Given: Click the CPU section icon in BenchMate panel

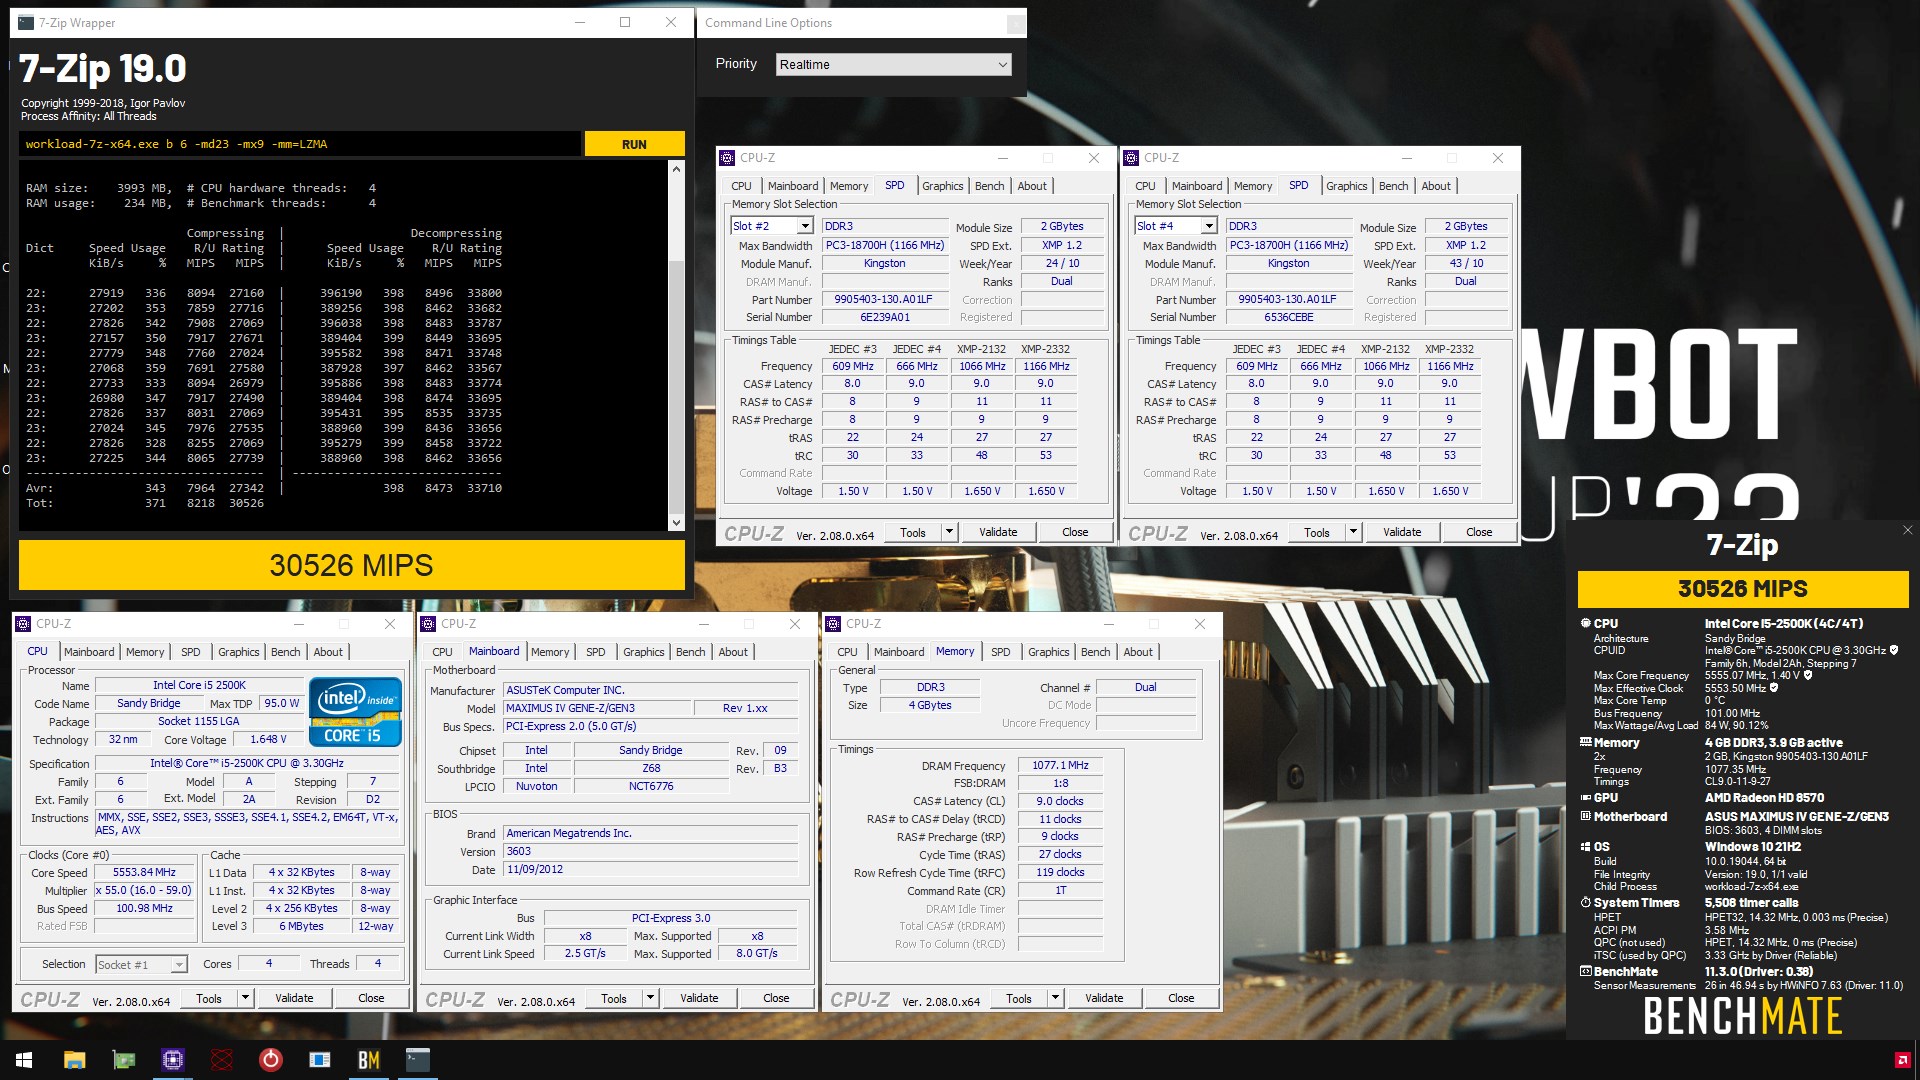Looking at the screenshot, I should coord(1585,623).
